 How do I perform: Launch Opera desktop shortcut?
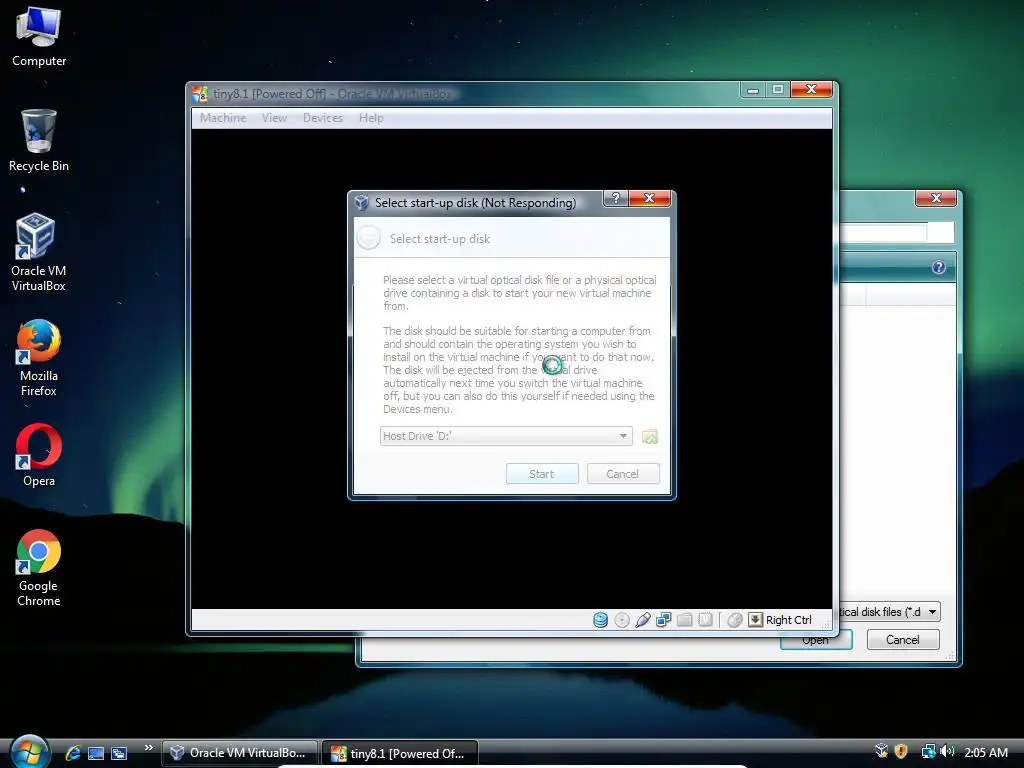39,456
